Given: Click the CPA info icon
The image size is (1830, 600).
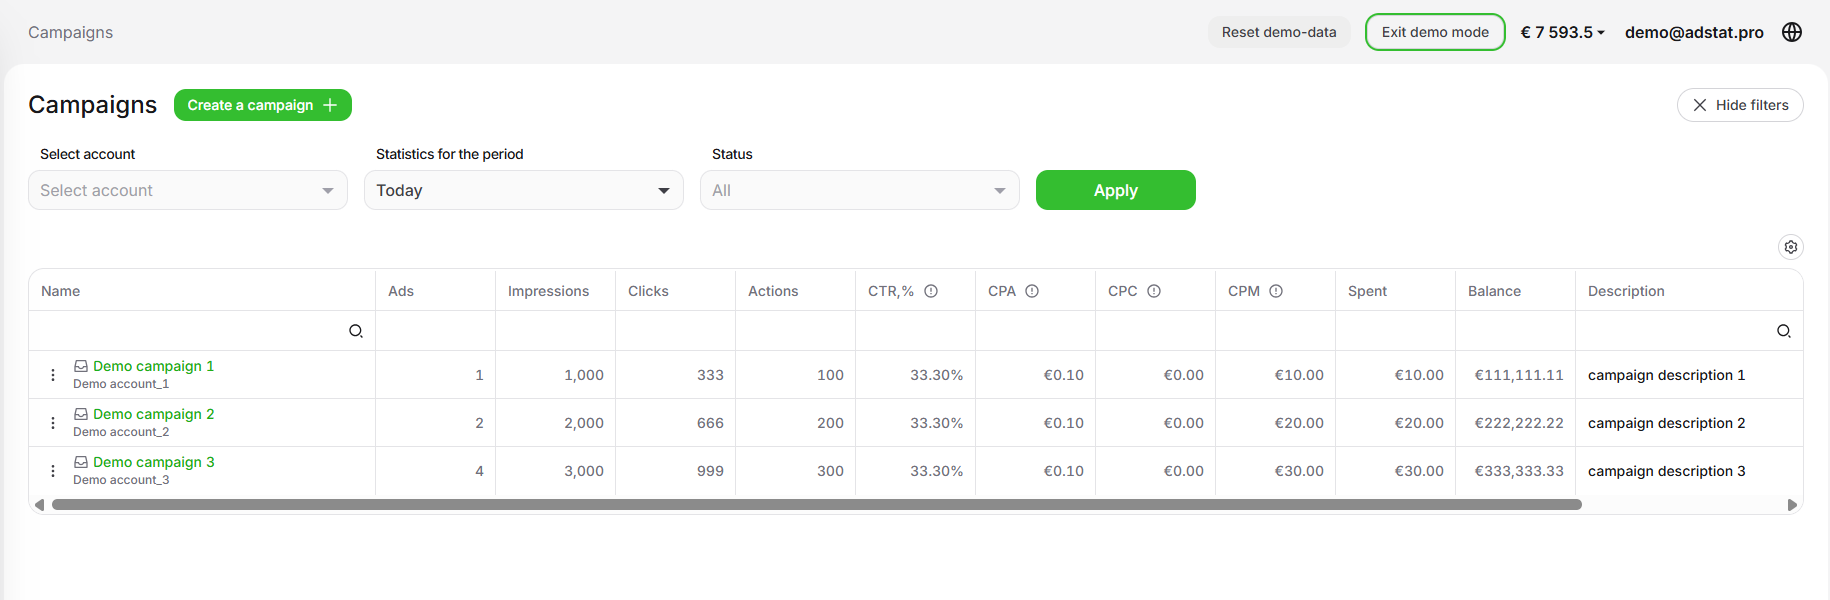Looking at the screenshot, I should [1032, 291].
